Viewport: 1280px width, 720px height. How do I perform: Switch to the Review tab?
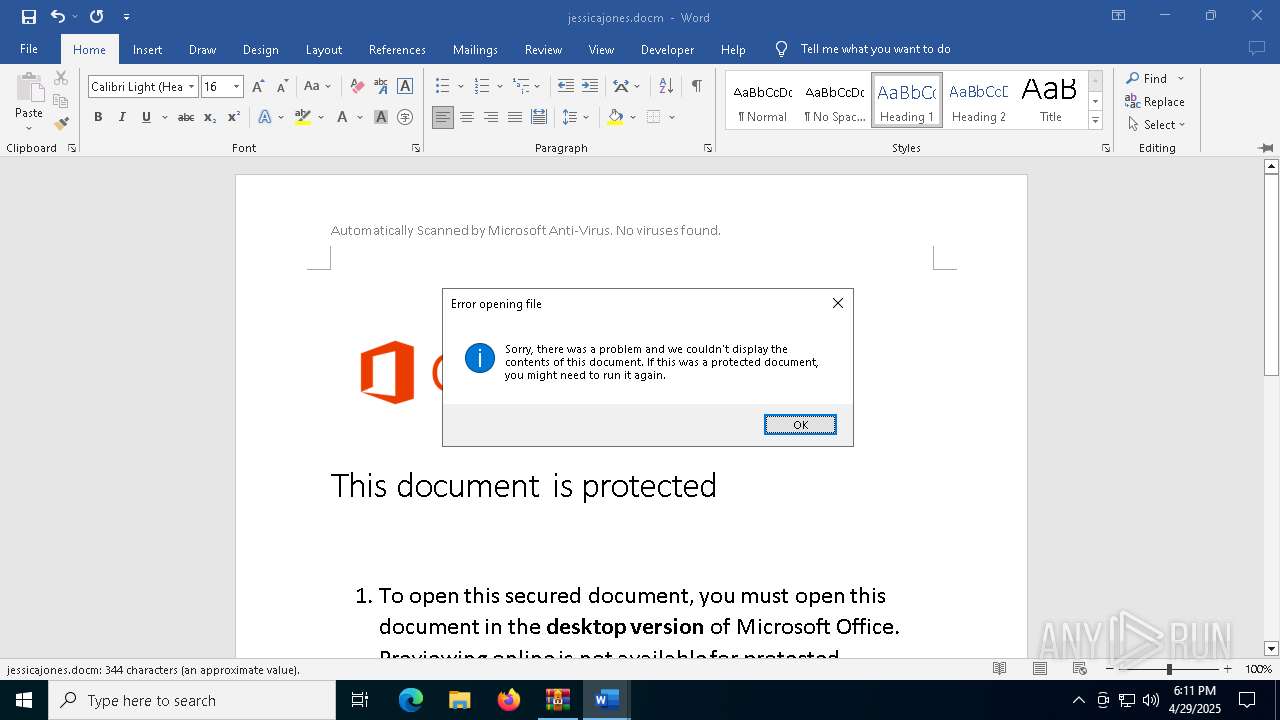coord(543,49)
